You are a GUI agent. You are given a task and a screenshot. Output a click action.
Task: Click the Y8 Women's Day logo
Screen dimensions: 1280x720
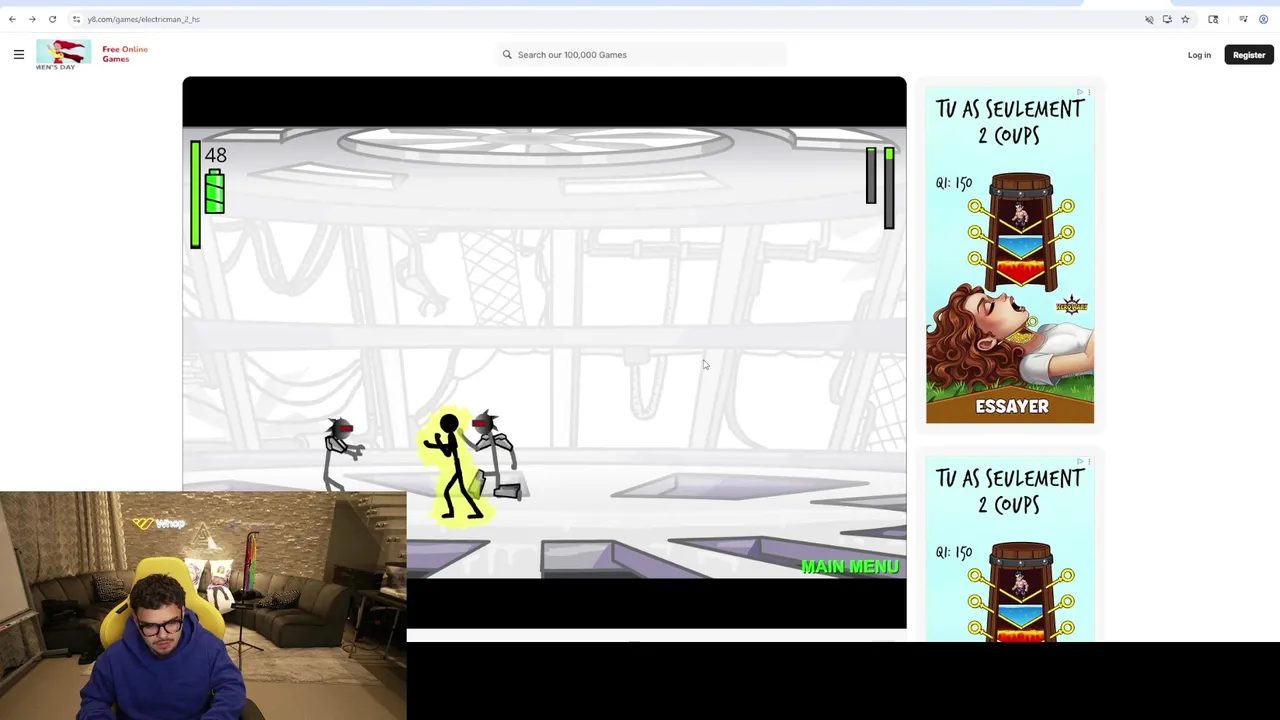click(x=63, y=54)
